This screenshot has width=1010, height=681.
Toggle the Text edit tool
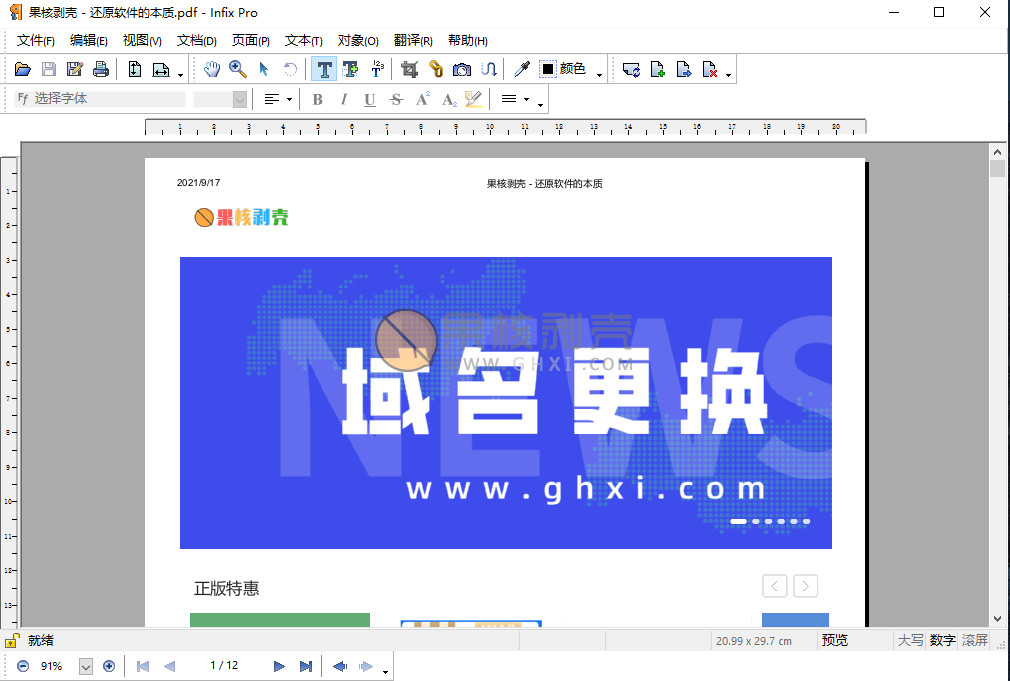pos(324,69)
